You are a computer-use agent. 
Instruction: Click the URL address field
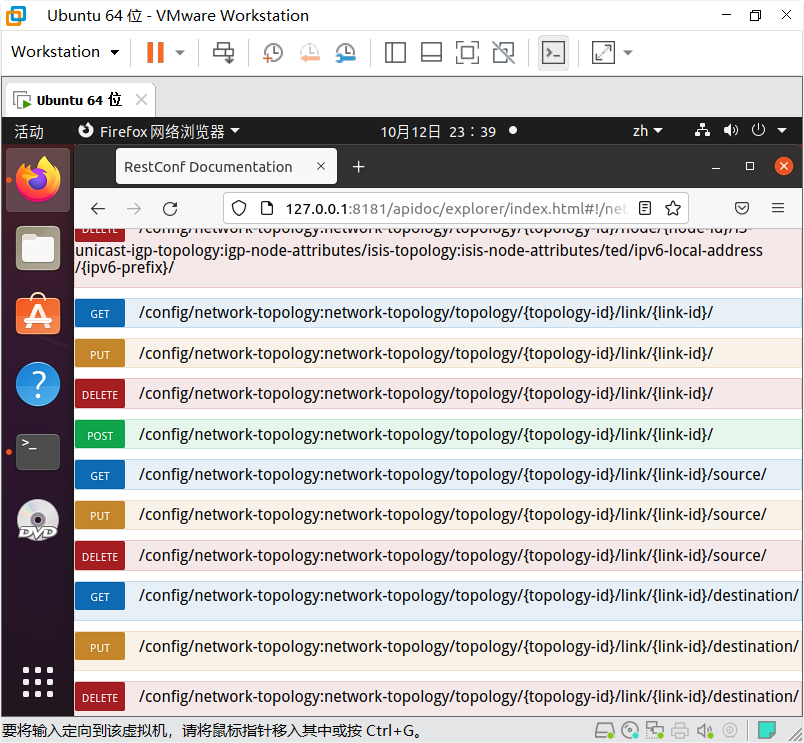(456, 209)
